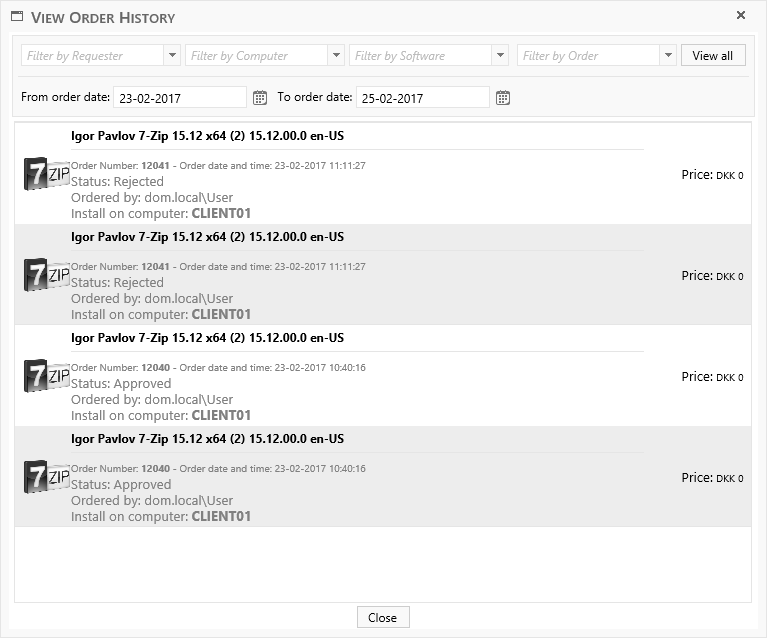This screenshot has width=767, height=638.
Task: Click the 7-Zip icon of second rejected order
Action: pyautogui.click(x=46, y=275)
